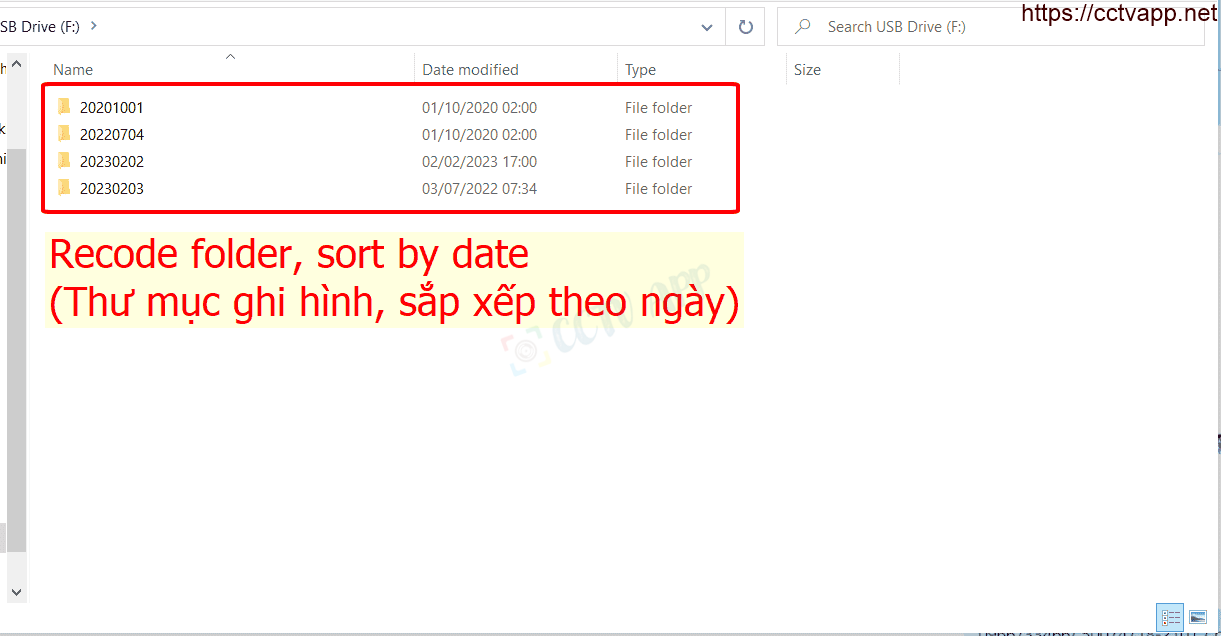Select the folder icon for 20220704
The image size is (1221, 636).
click(65, 134)
